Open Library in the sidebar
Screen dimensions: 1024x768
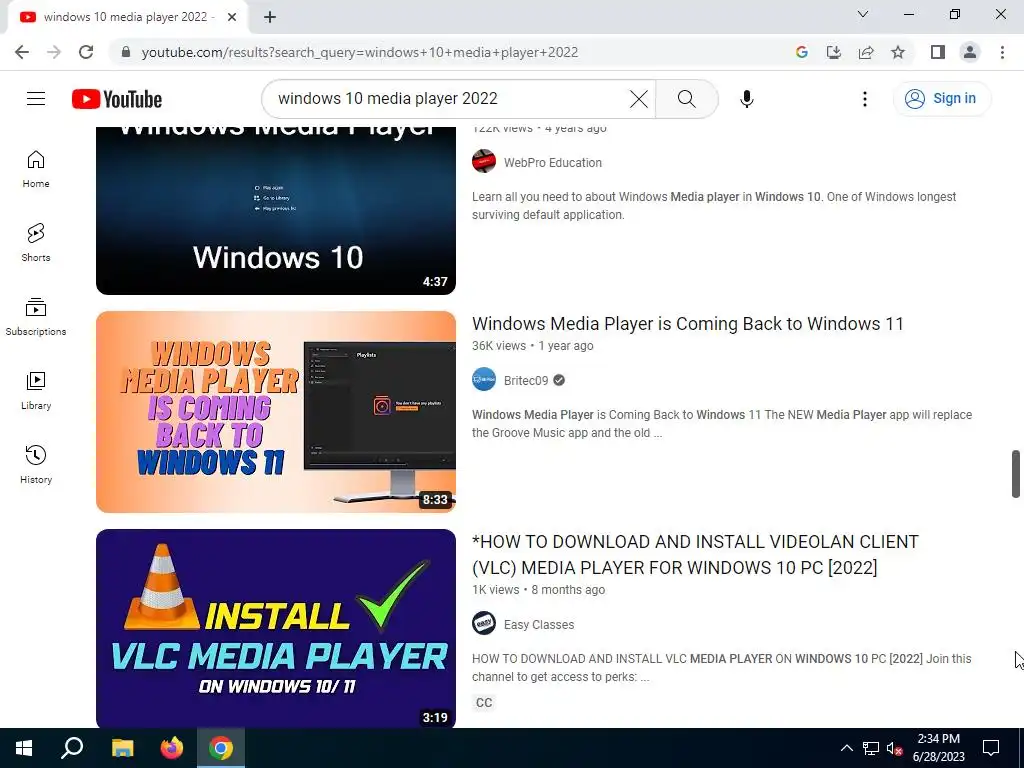[x=36, y=391]
